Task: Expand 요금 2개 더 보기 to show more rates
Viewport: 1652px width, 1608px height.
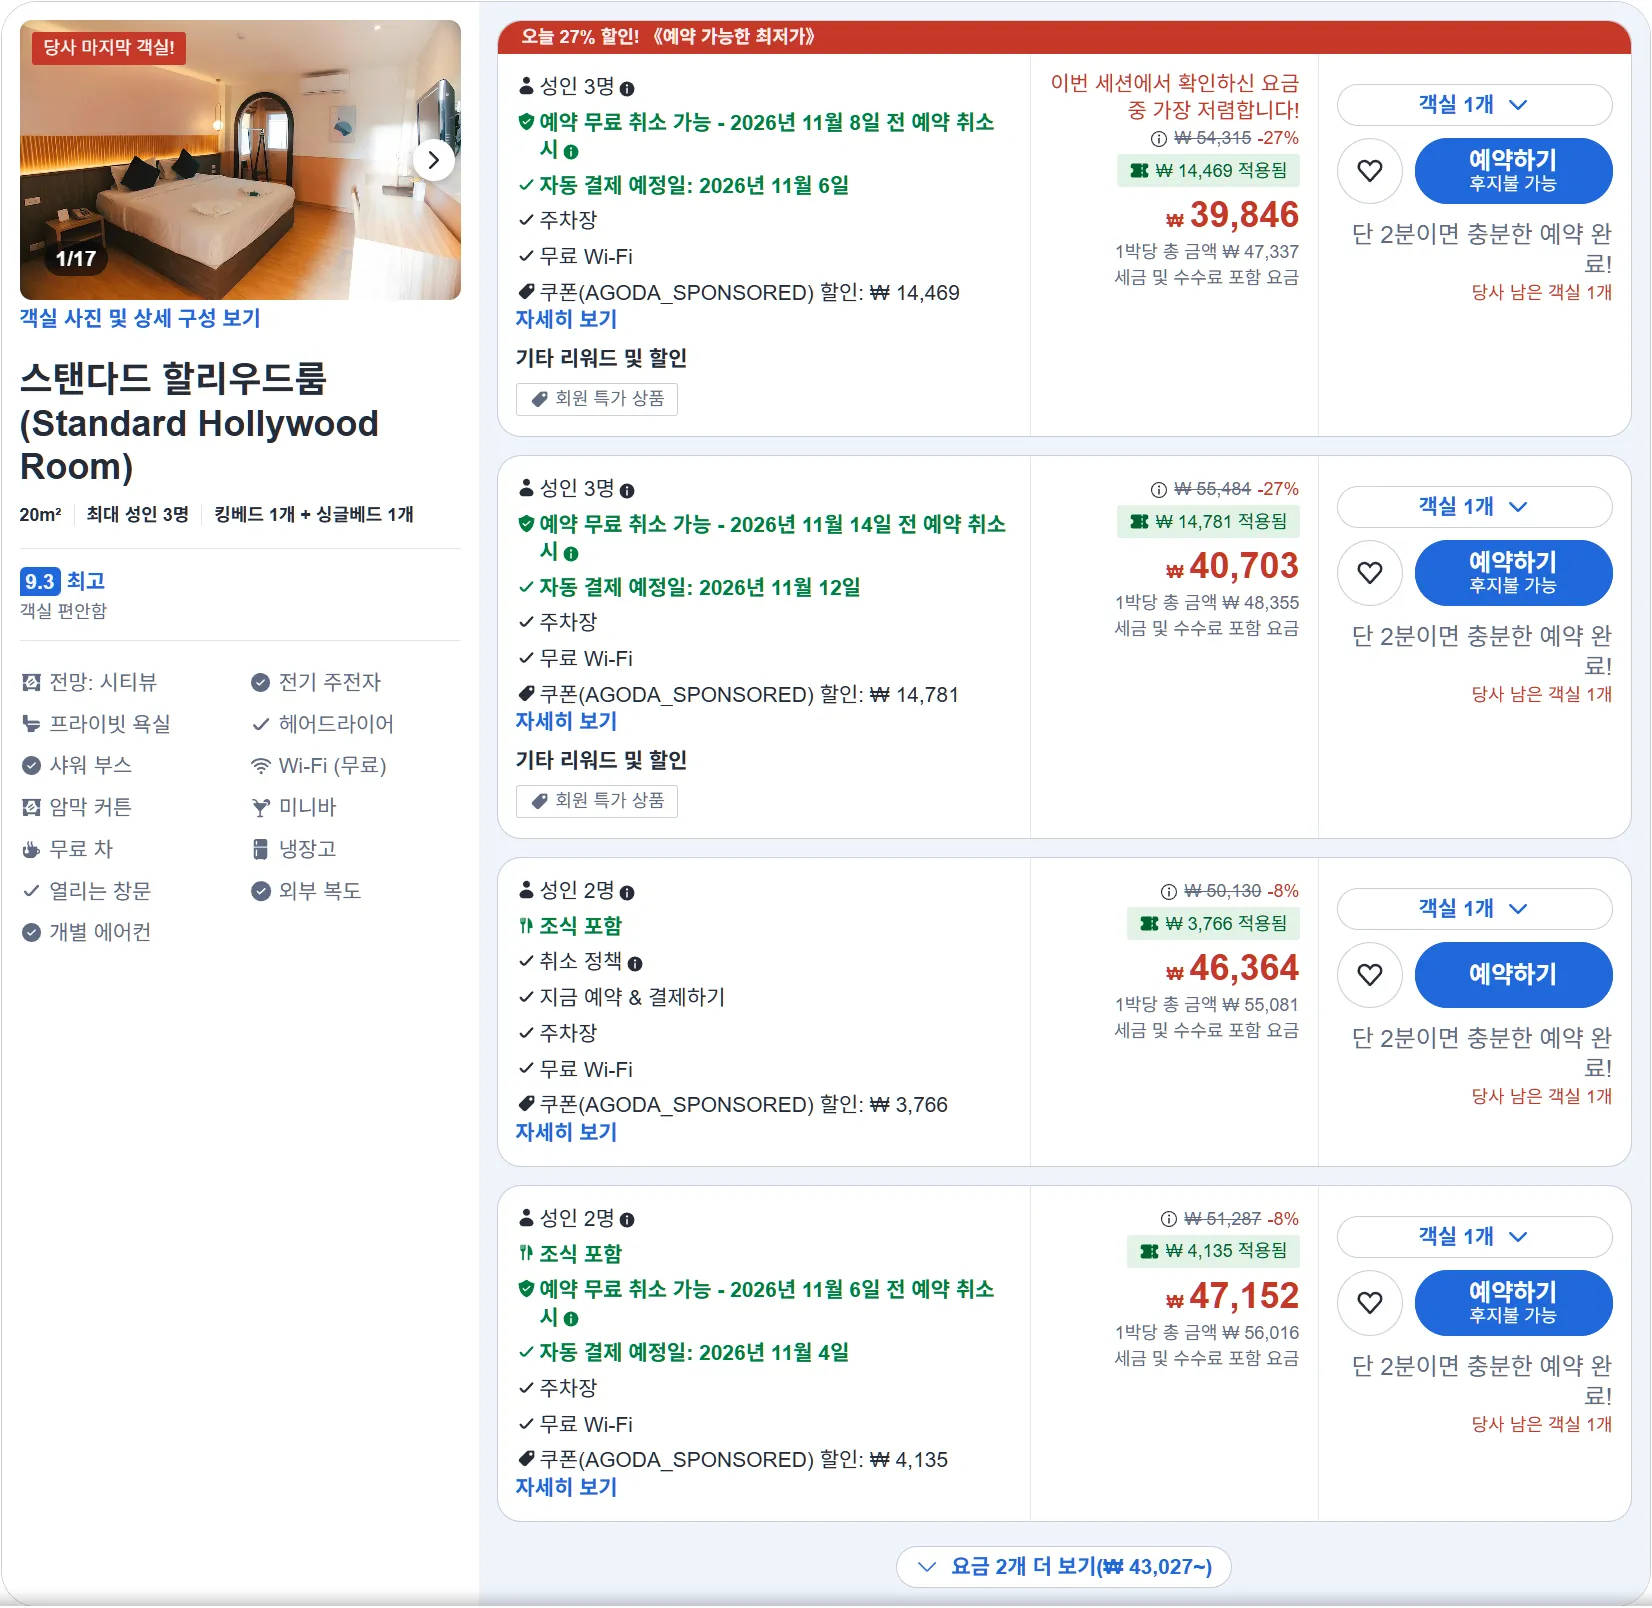Action: pyautogui.click(x=1064, y=1567)
